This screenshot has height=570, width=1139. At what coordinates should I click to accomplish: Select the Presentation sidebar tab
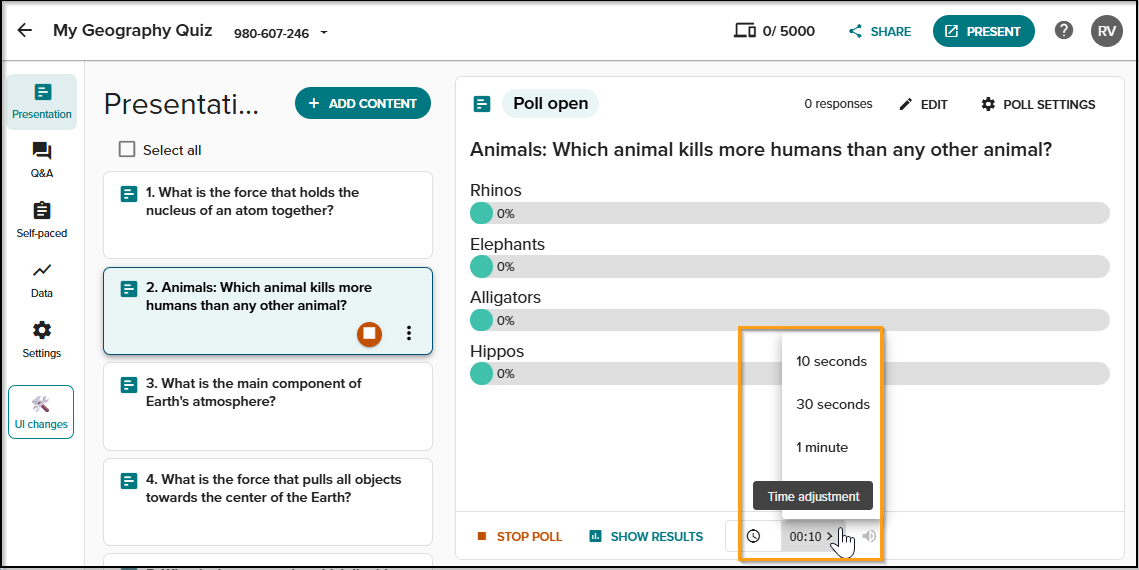pos(41,102)
